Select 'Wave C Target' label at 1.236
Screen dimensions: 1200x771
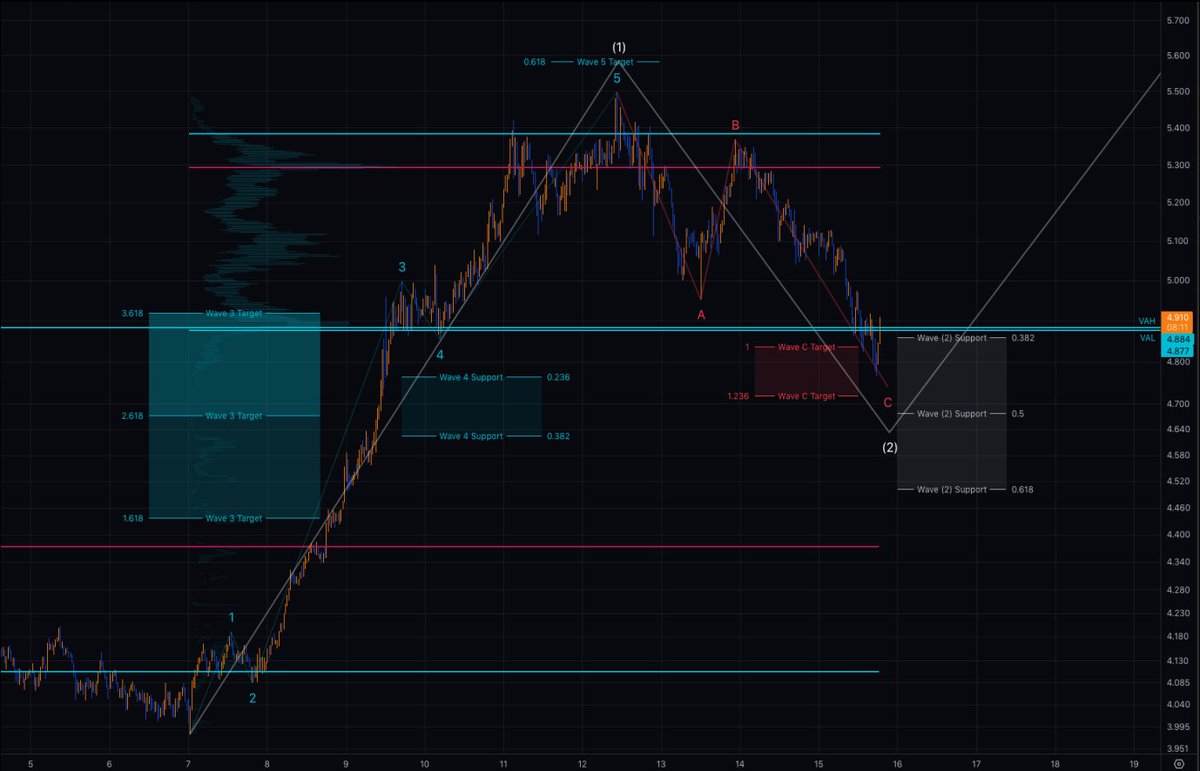coord(806,396)
